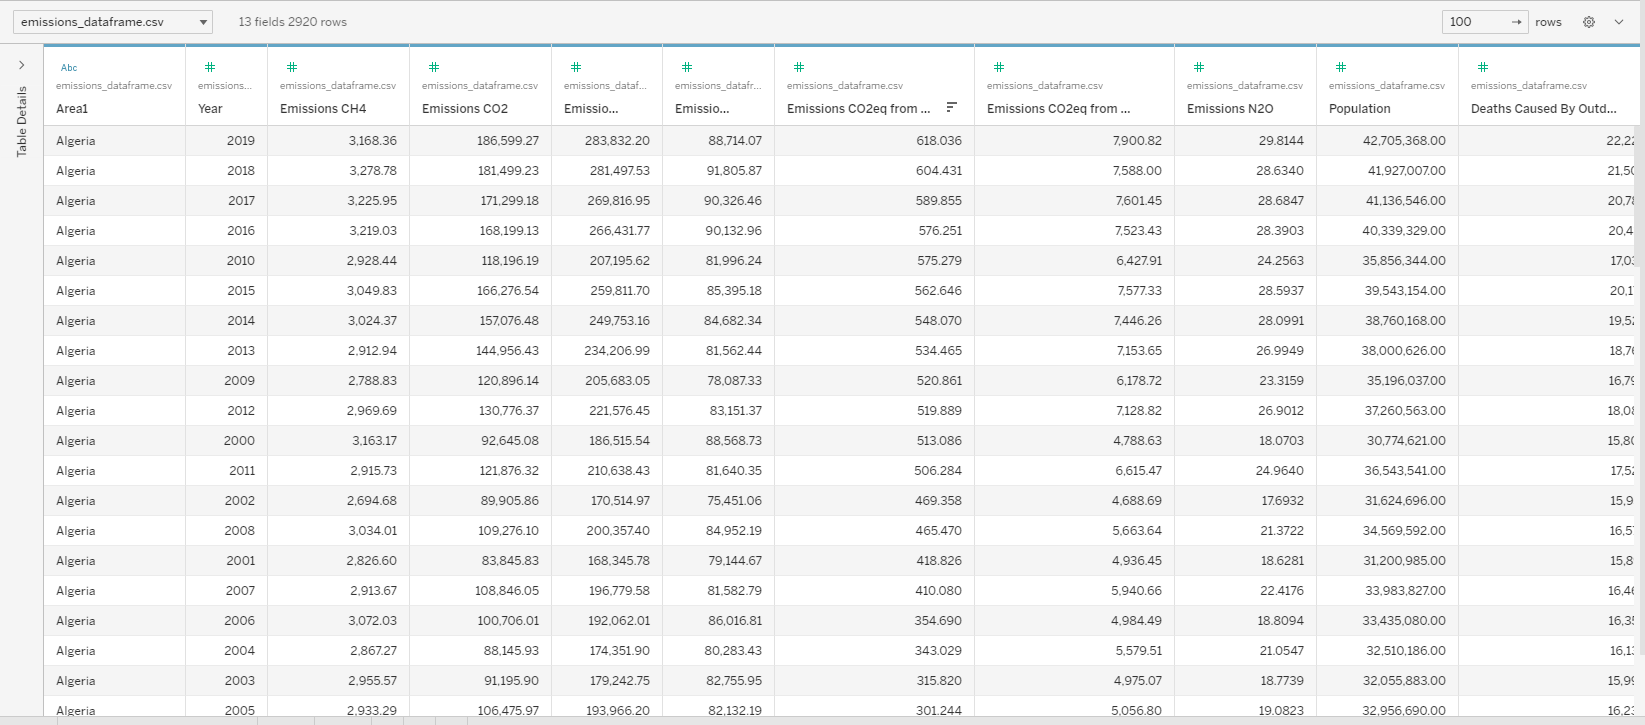Expand the Table Details side panel
The height and width of the screenshot is (725, 1645).
tap(21, 65)
